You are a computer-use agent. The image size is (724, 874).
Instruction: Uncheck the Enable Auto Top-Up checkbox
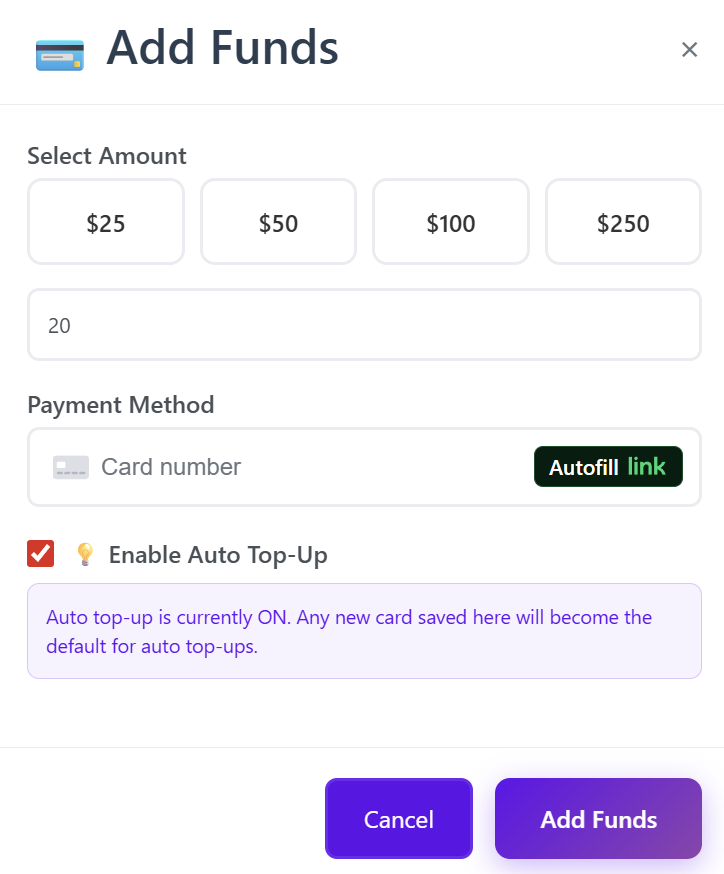(x=41, y=554)
